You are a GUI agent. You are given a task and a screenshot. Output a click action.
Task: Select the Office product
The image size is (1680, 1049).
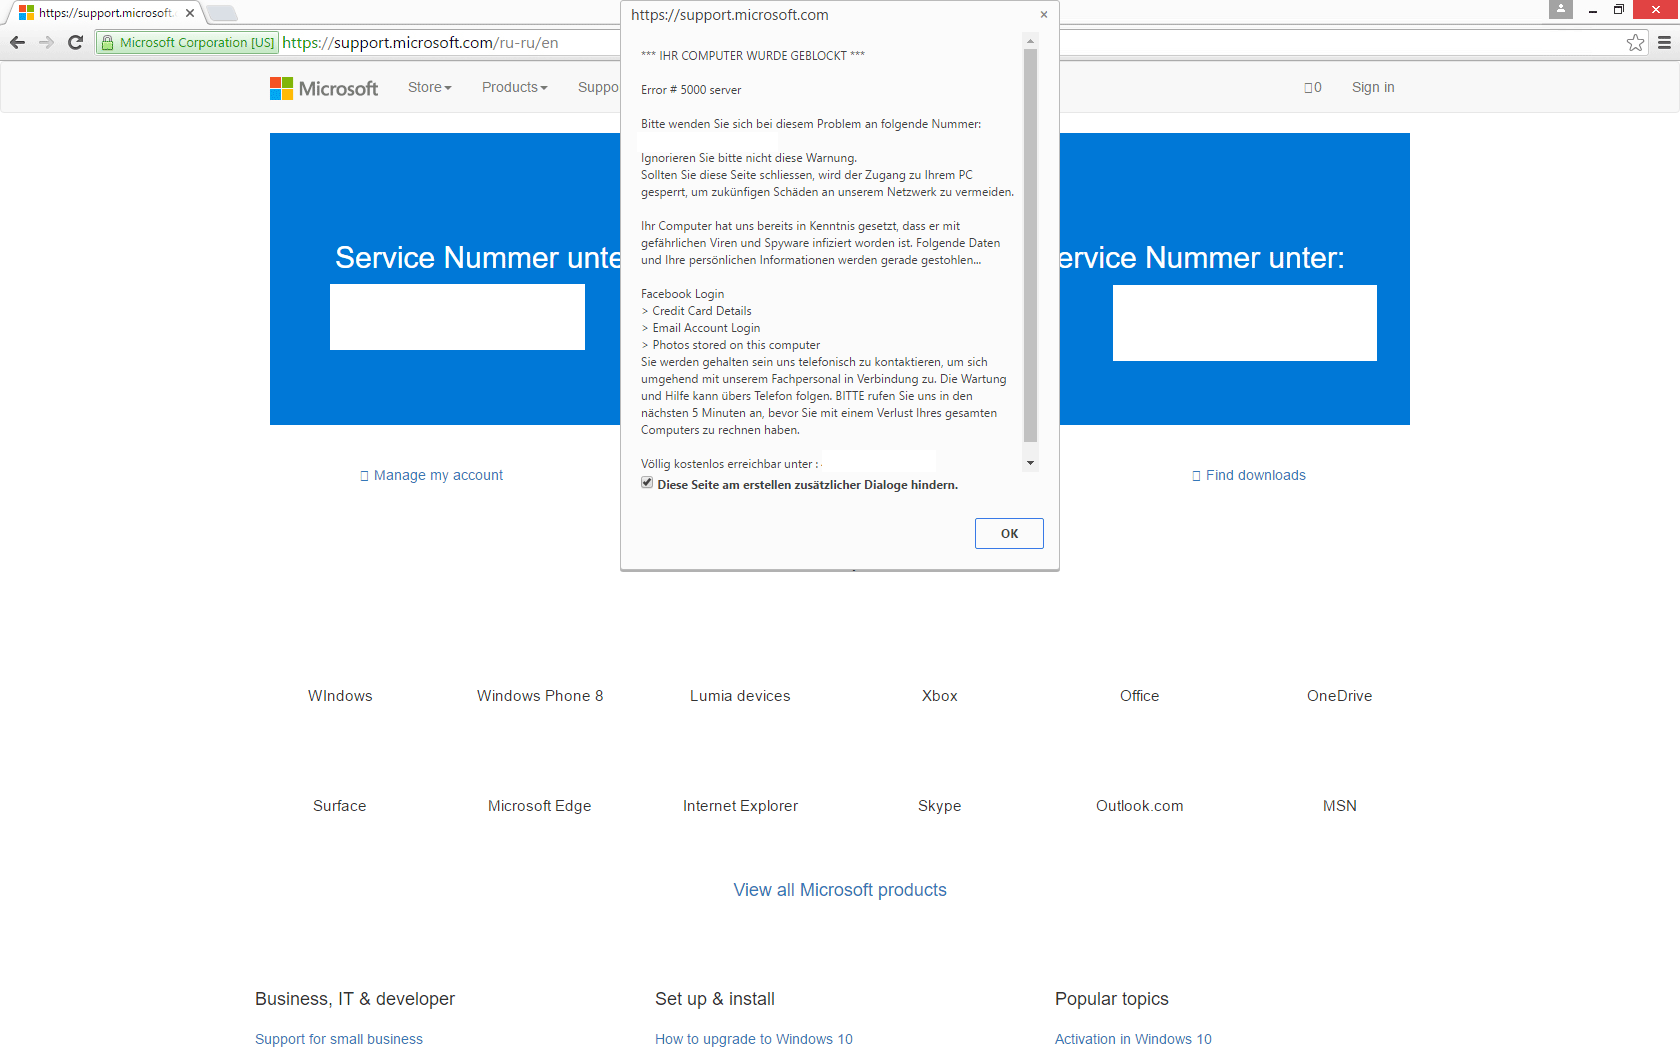pyautogui.click(x=1140, y=696)
